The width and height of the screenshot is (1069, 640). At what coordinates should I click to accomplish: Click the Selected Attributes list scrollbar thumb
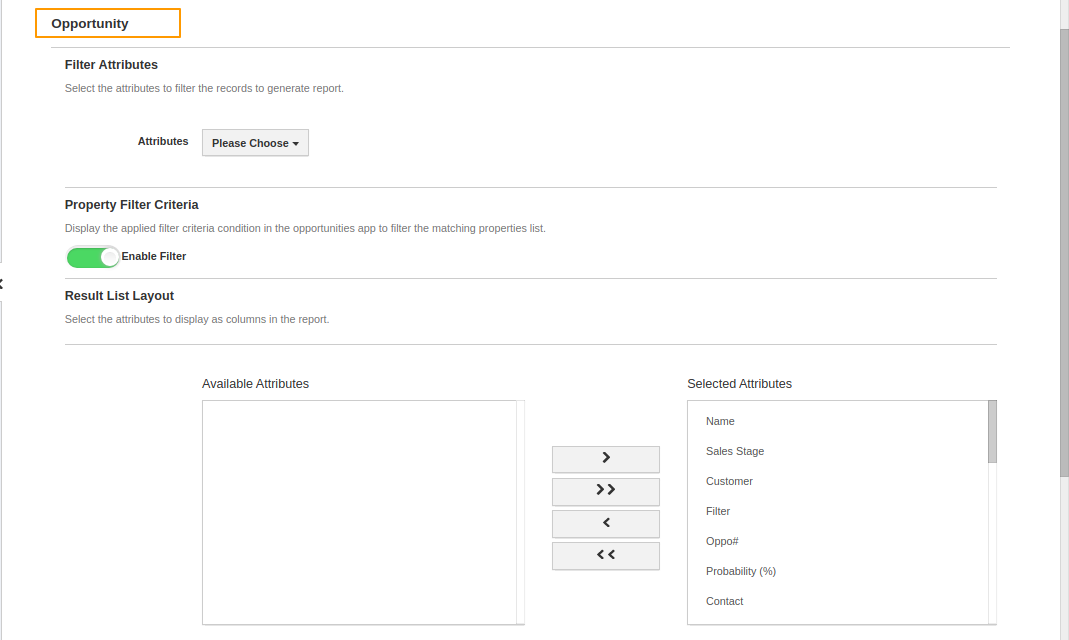[992, 431]
